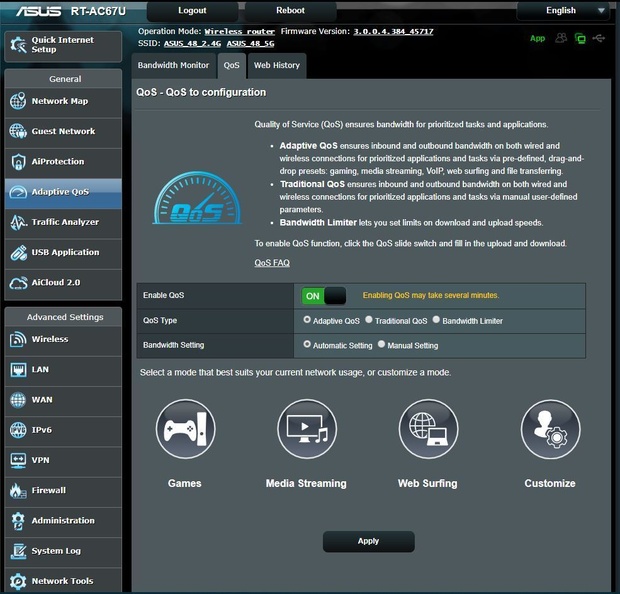Open the AiProtection shield icon
This screenshot has height=594, width=620.
[x=18, y=162]
